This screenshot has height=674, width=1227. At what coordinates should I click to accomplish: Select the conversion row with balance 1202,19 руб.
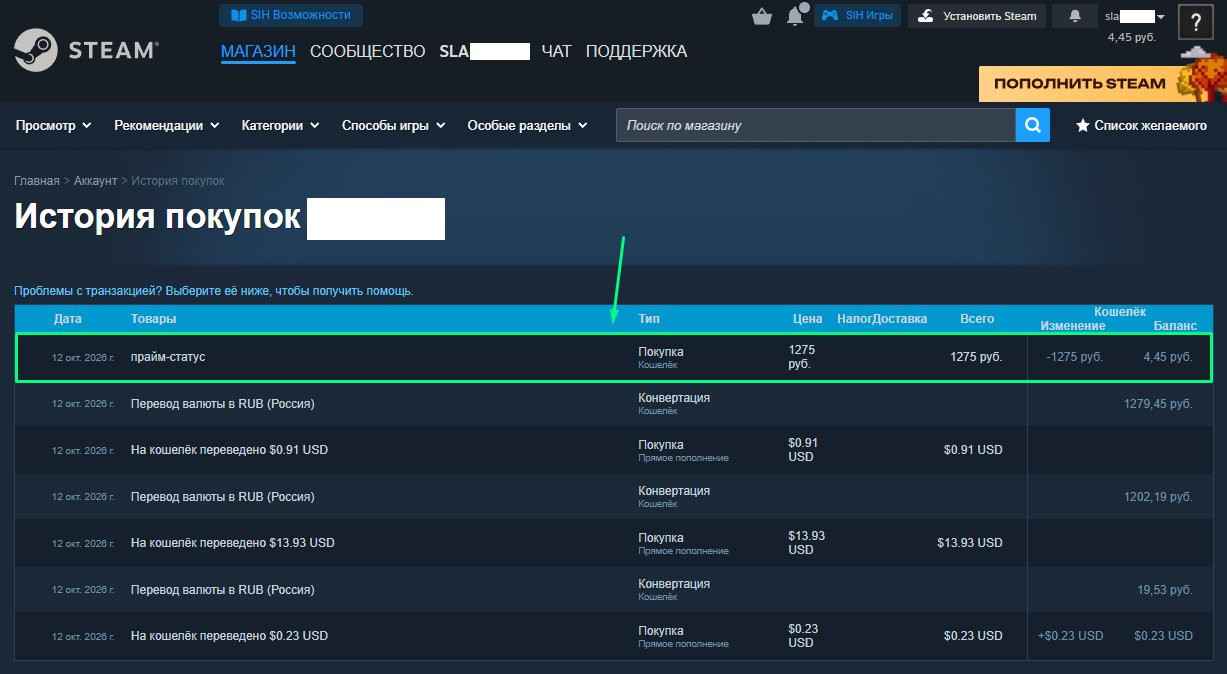(614, 496)
